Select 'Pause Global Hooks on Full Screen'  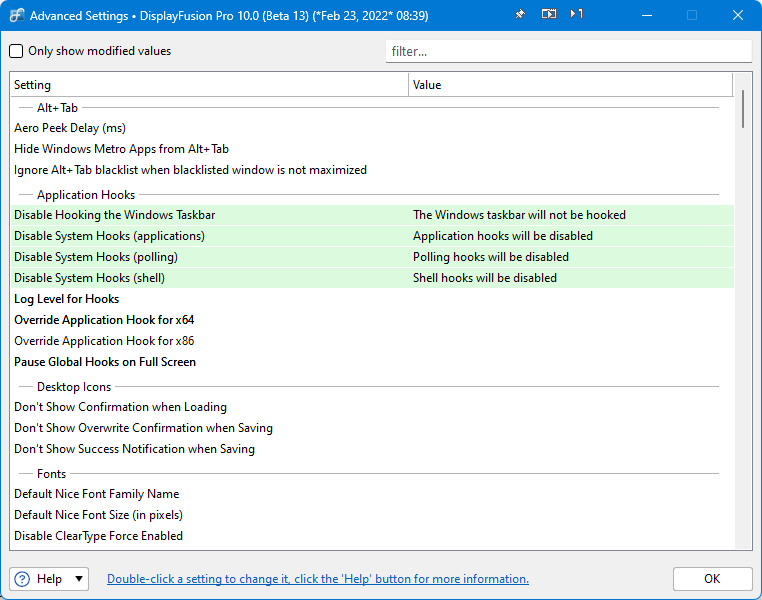[105, 362]
